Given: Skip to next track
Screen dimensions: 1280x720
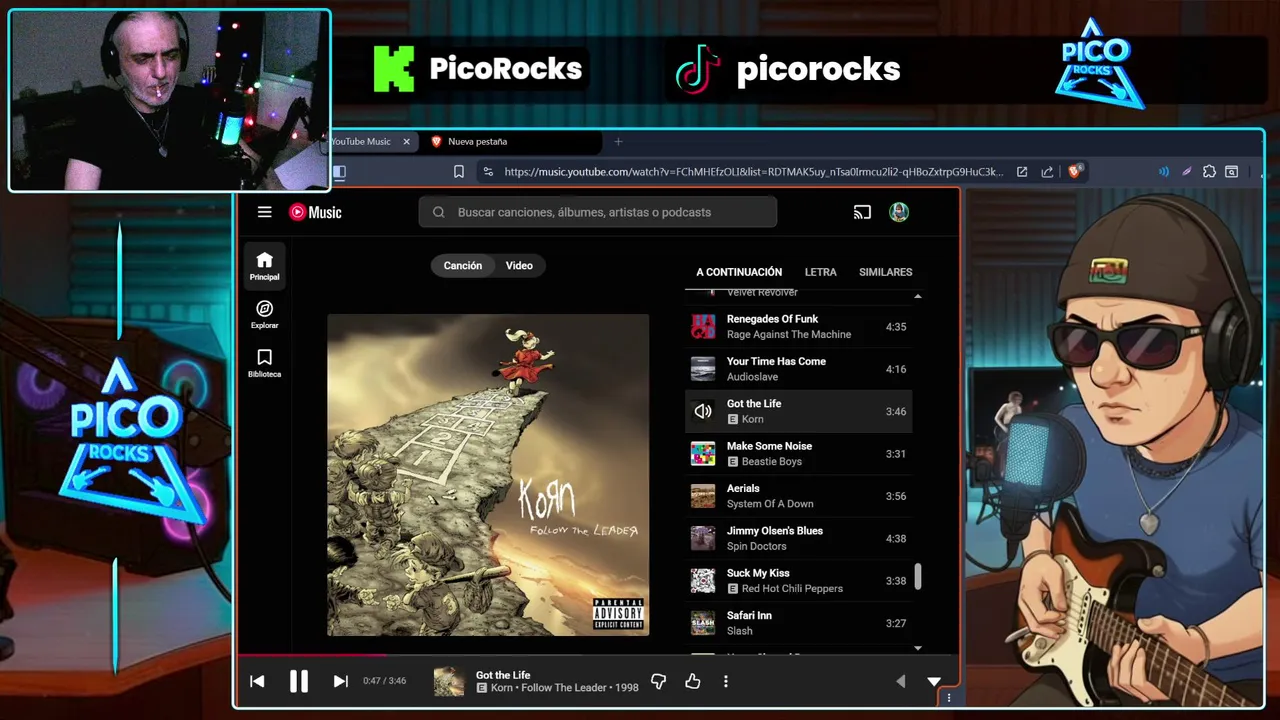Looking at the screenshot, I should pos(340,681).
